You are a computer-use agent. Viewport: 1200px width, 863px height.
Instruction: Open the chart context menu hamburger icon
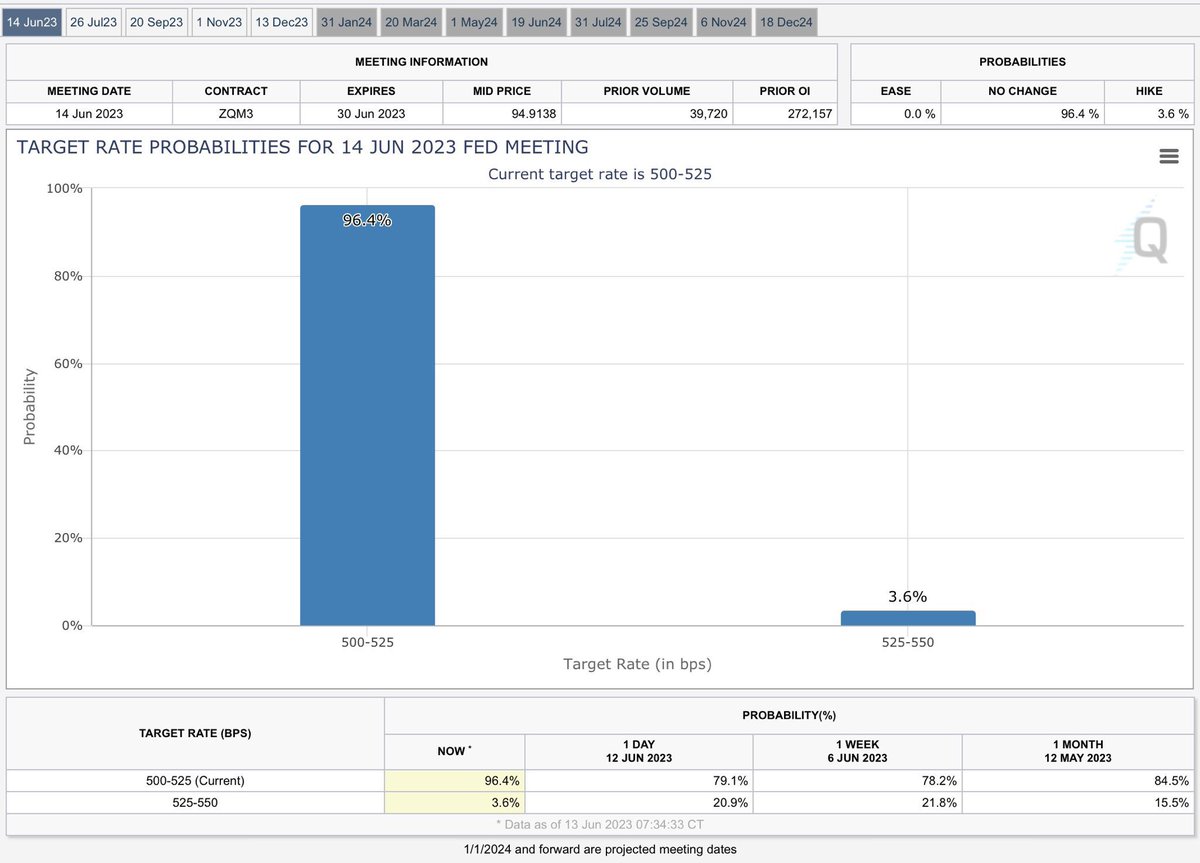(x=1167, y=156)
